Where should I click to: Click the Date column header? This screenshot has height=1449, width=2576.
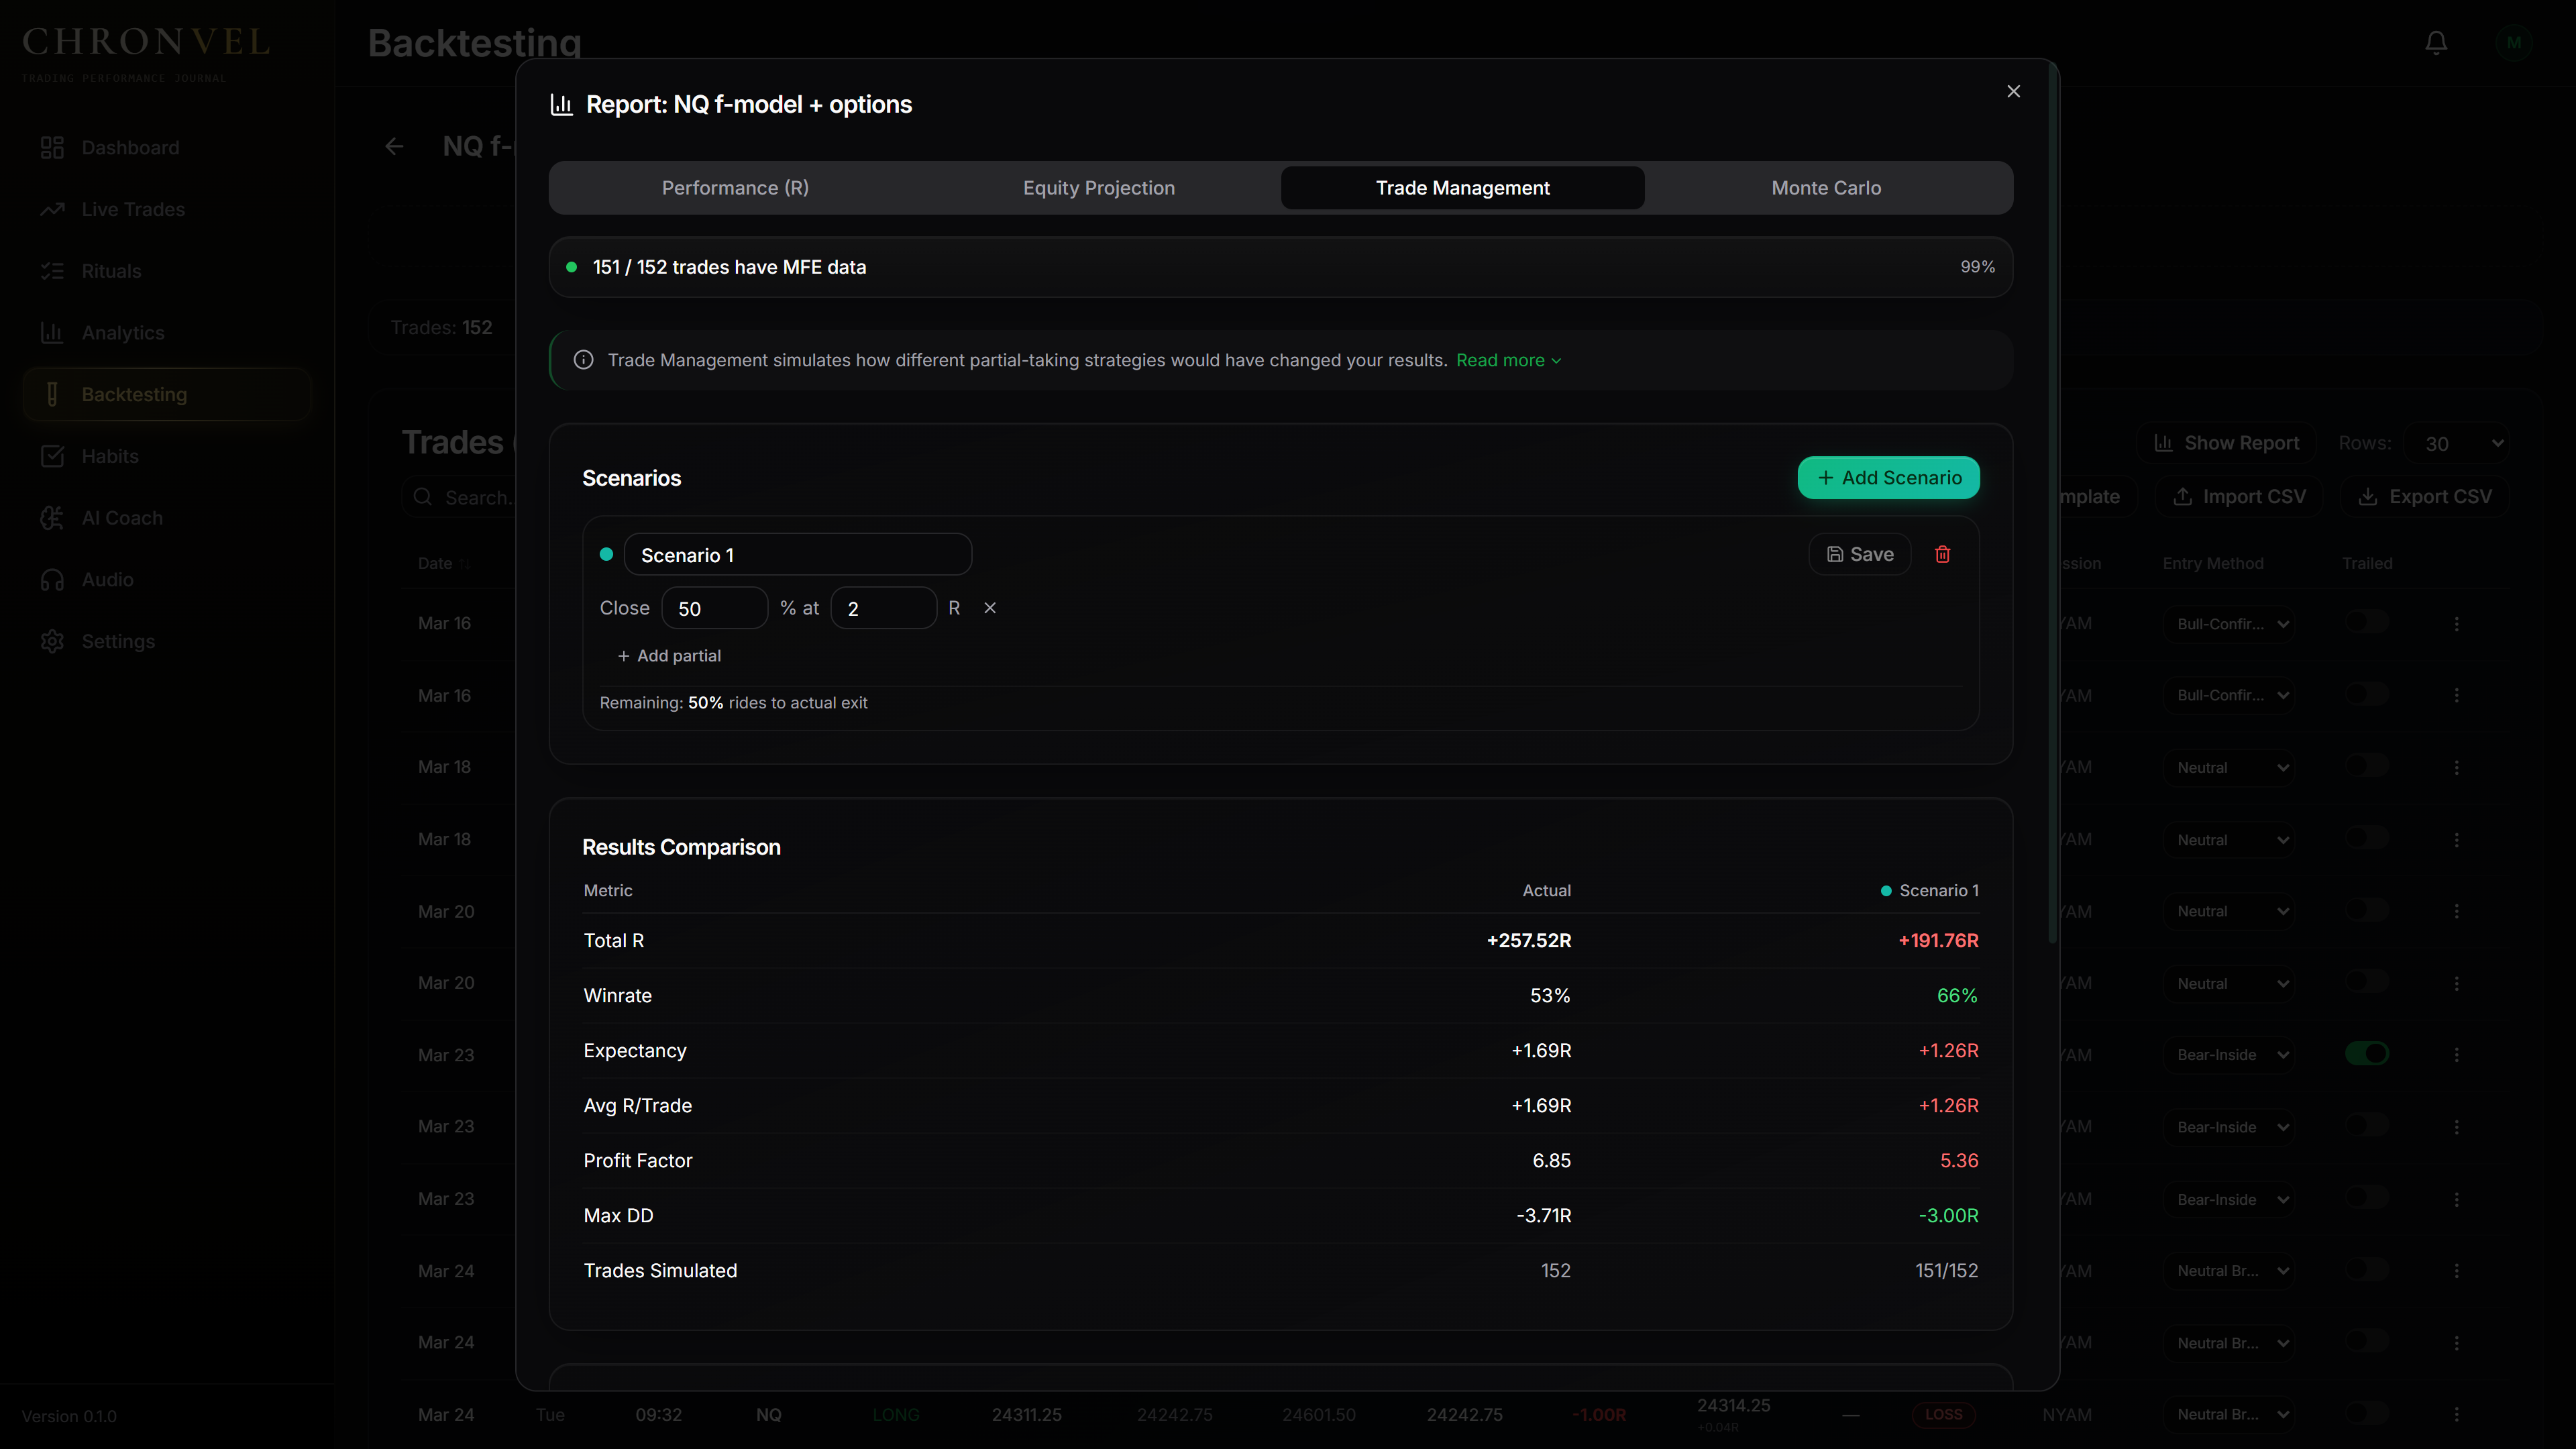tap(444, 563)
